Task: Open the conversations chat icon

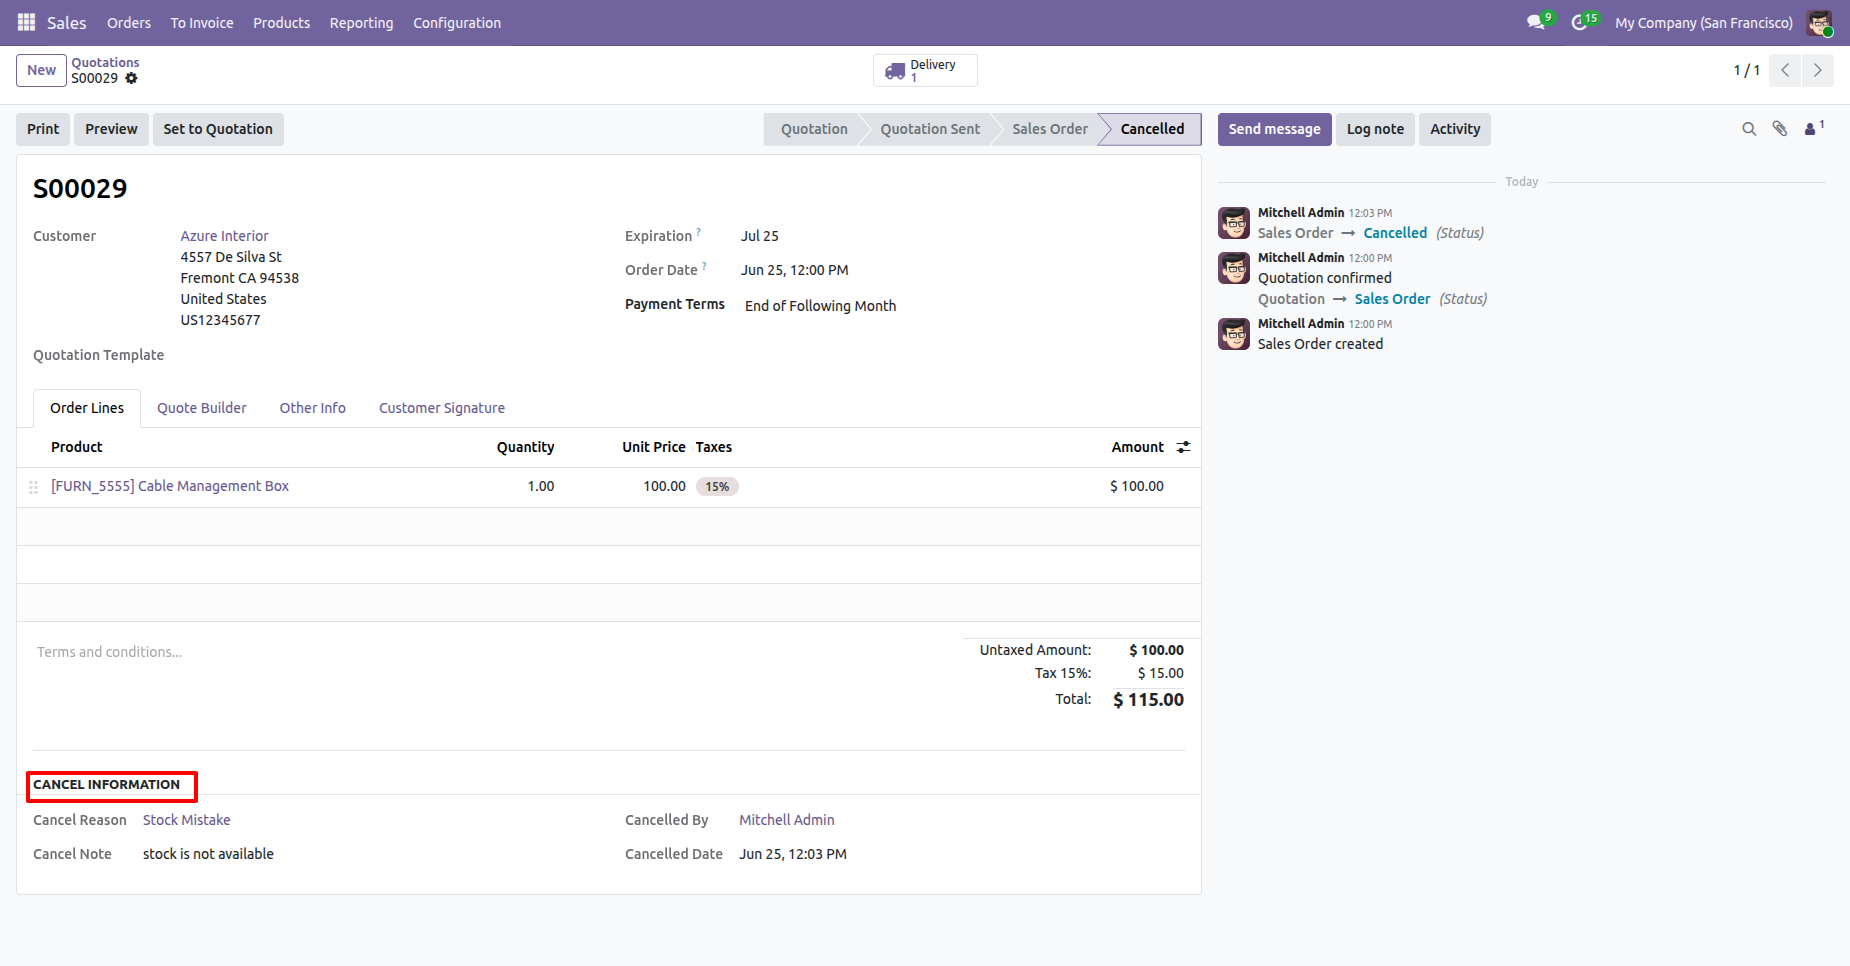Action: tap(1536, 22)
